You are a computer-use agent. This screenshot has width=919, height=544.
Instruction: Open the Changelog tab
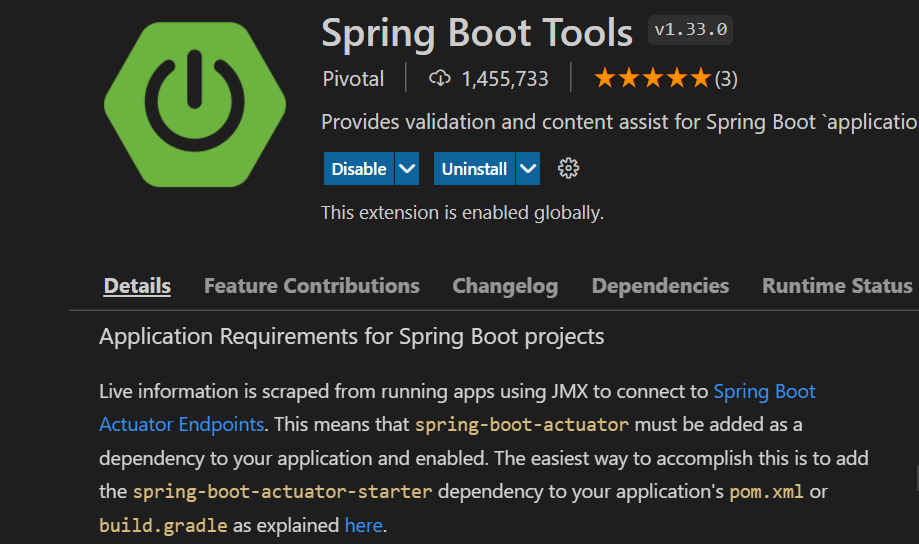tap(505, 286)
